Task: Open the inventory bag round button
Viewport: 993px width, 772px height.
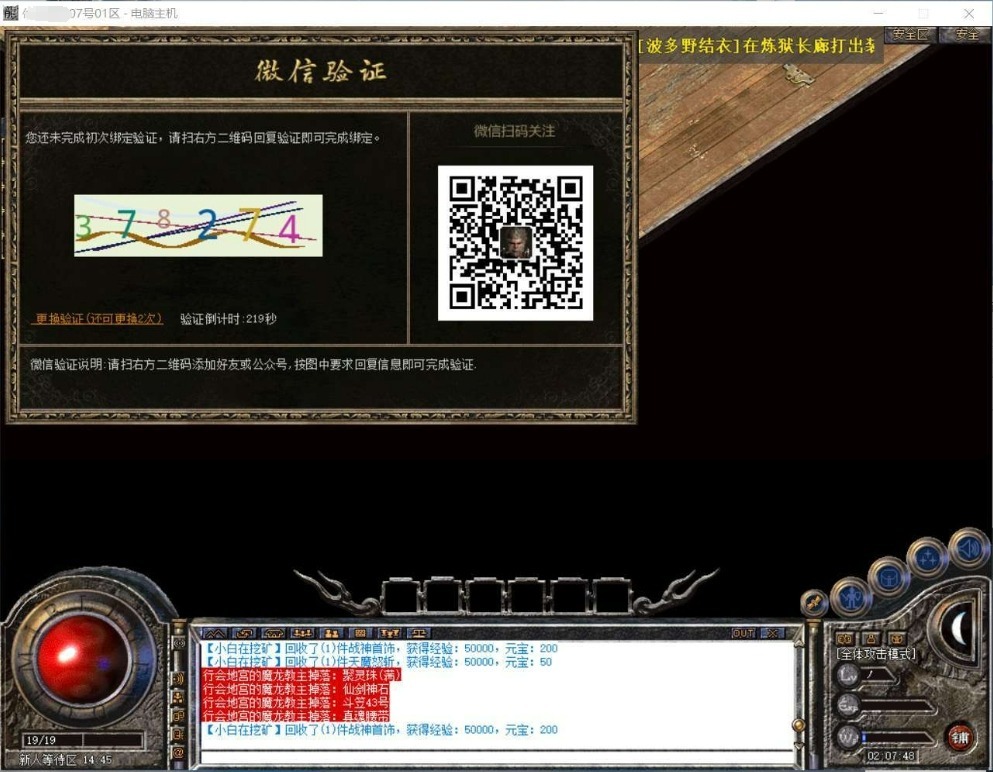Action: pyautogui.click(x=888, y=575)
